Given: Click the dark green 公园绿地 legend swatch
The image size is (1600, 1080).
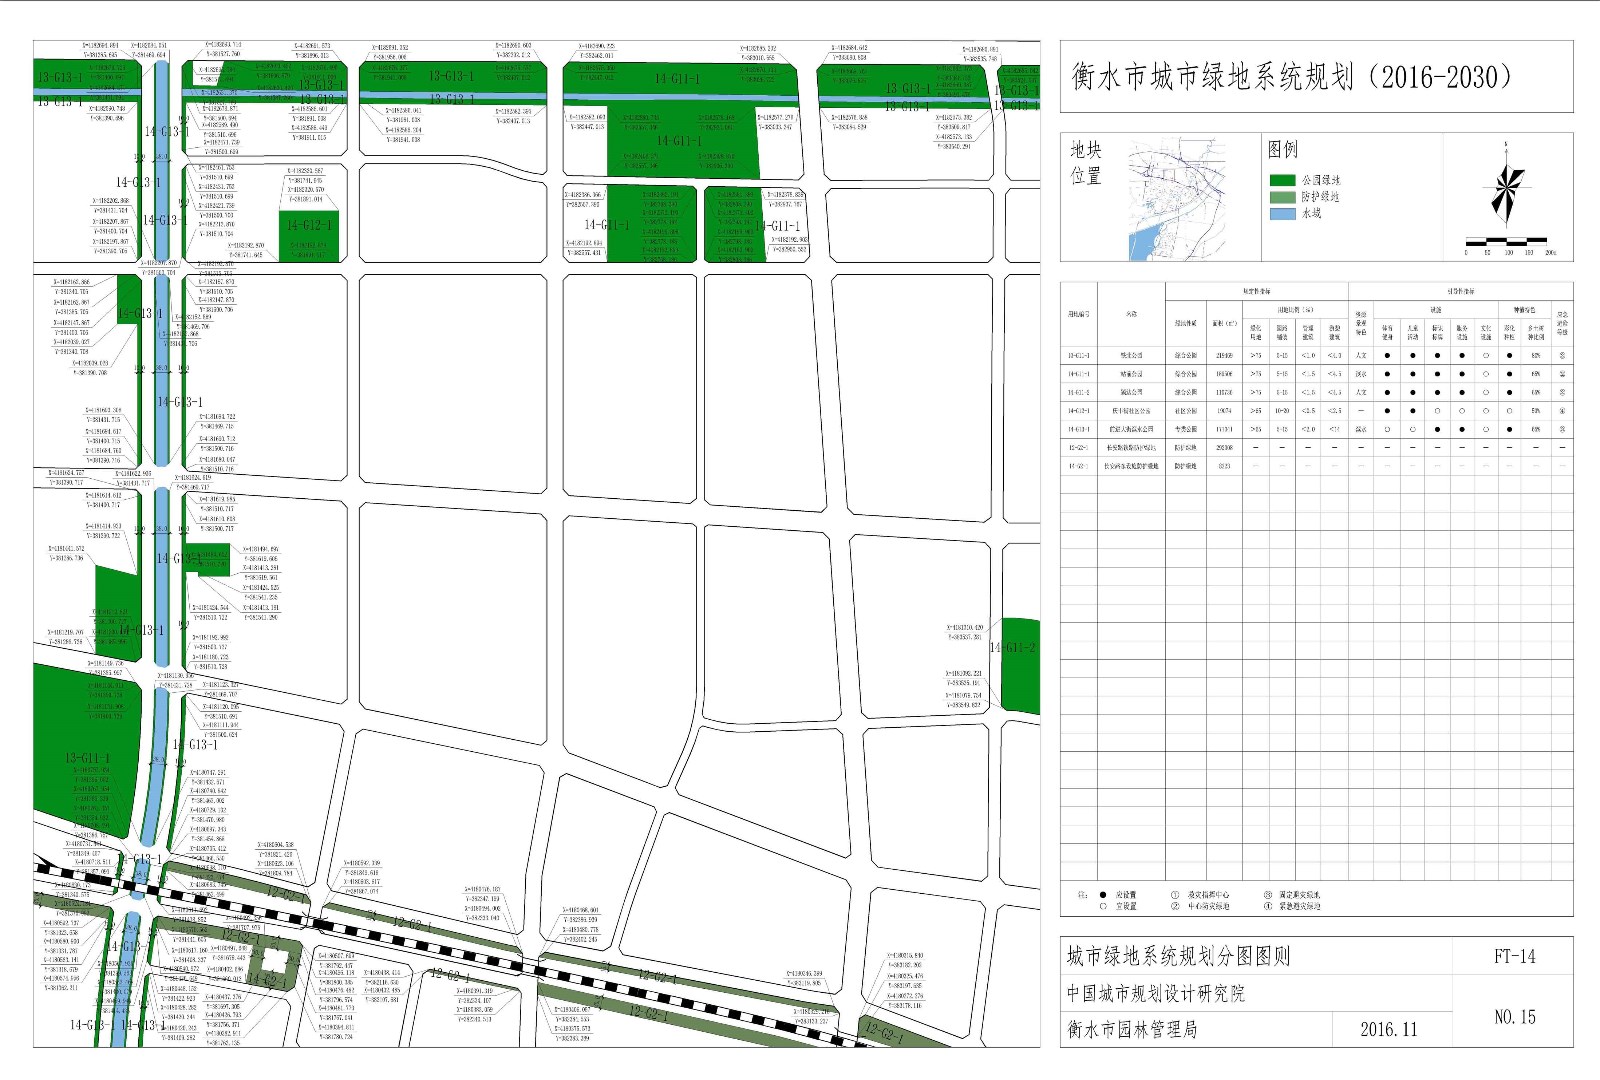Looking at the screenshot, I should pos(1282,181).
